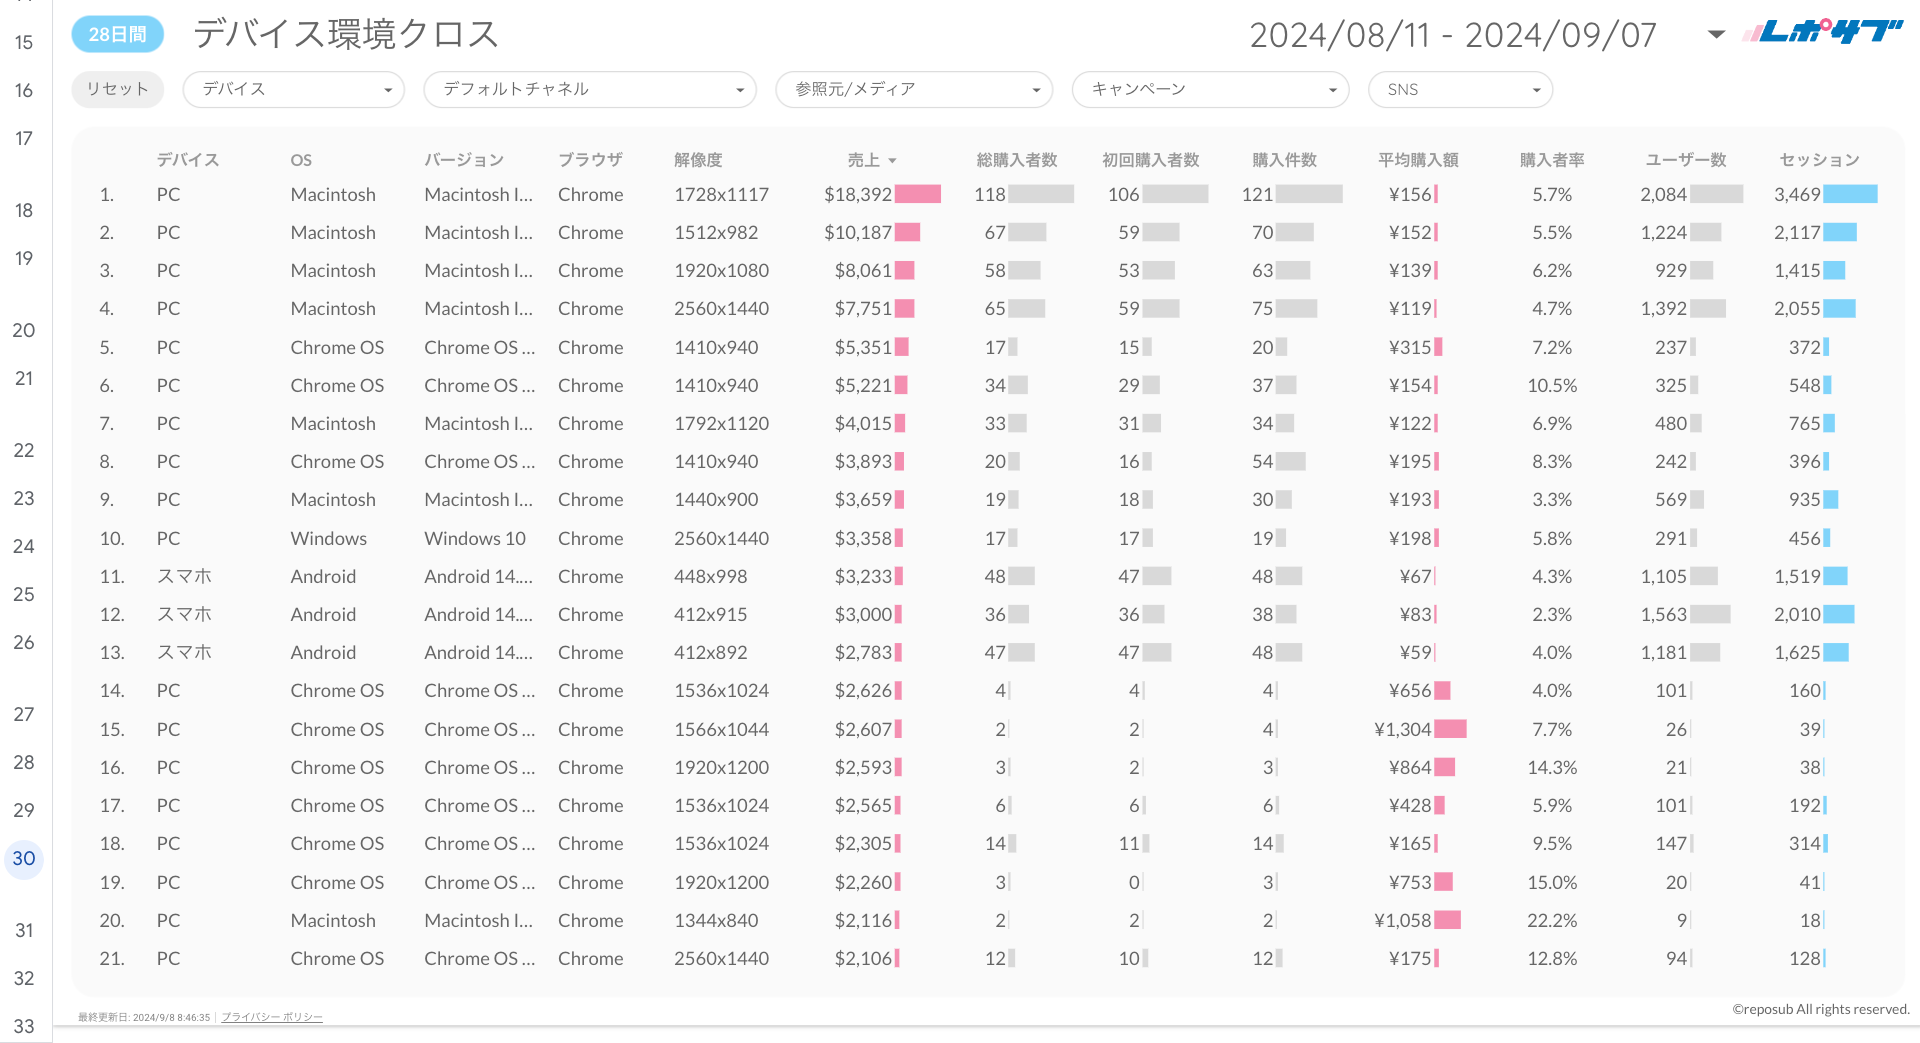Open the date range dropdown arrow
This screenshot has width=1920, height=1043.
pos(1716,35)
